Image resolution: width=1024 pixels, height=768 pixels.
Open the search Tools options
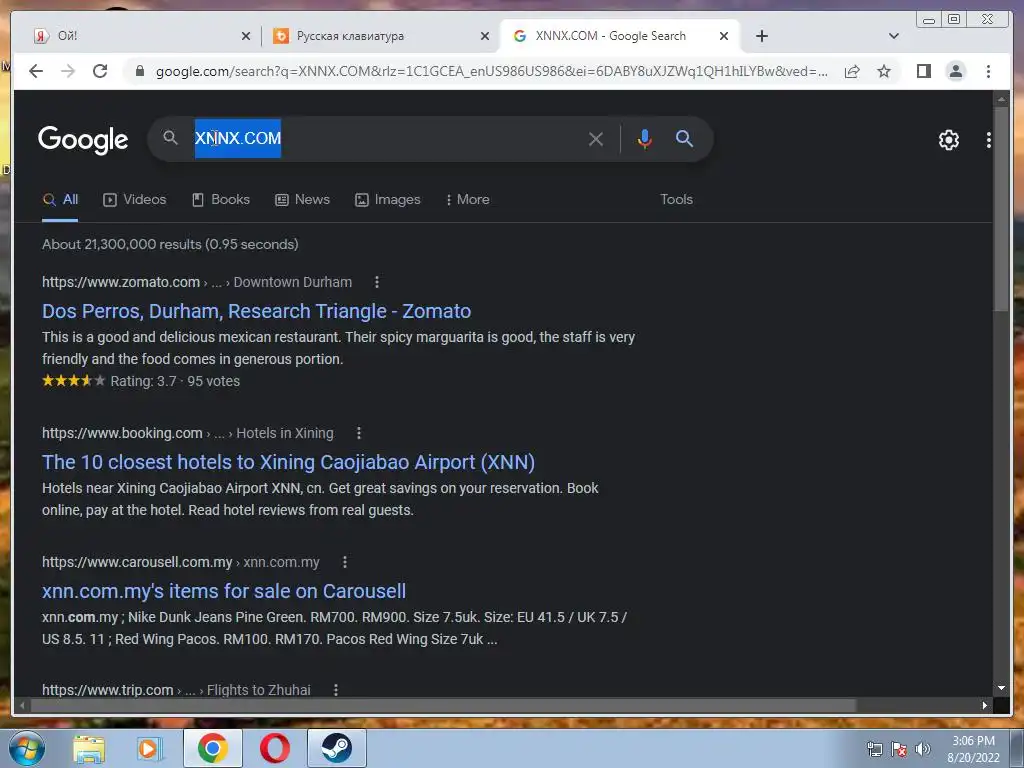point(676,199)
